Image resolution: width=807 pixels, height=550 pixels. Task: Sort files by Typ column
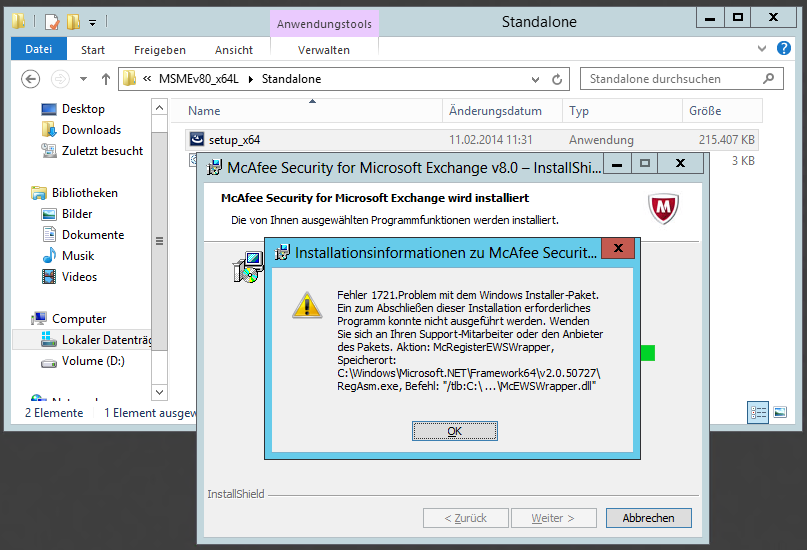tap(622, 111)
